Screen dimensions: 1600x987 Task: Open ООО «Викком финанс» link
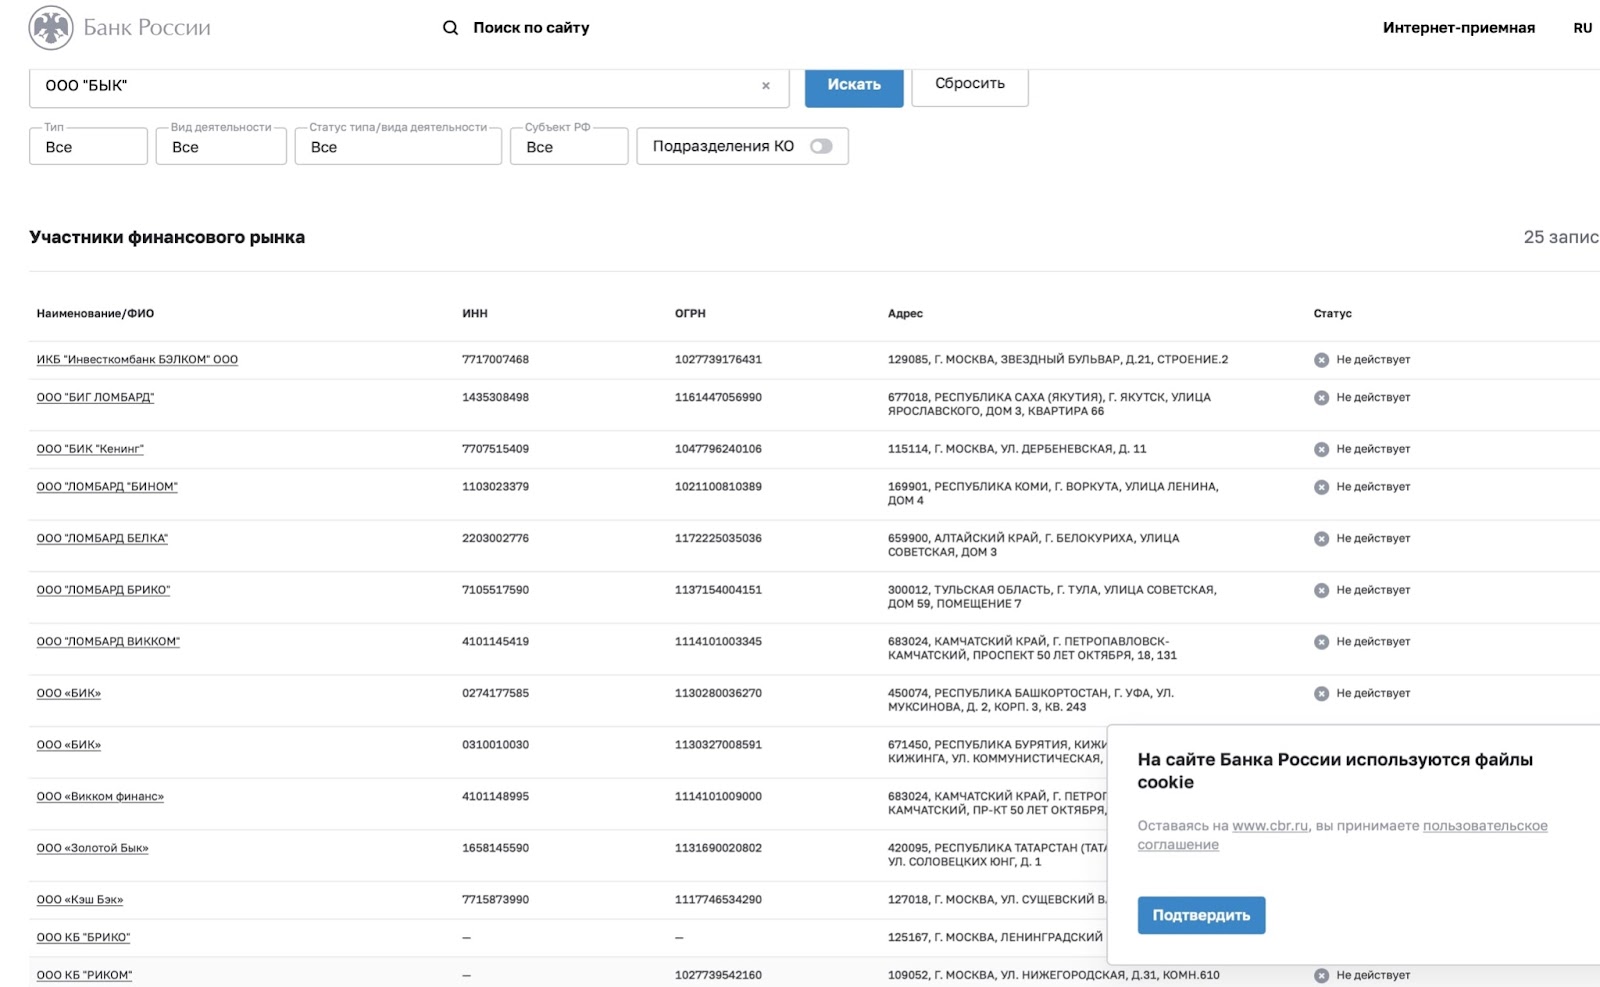click(x=100, y=797)
